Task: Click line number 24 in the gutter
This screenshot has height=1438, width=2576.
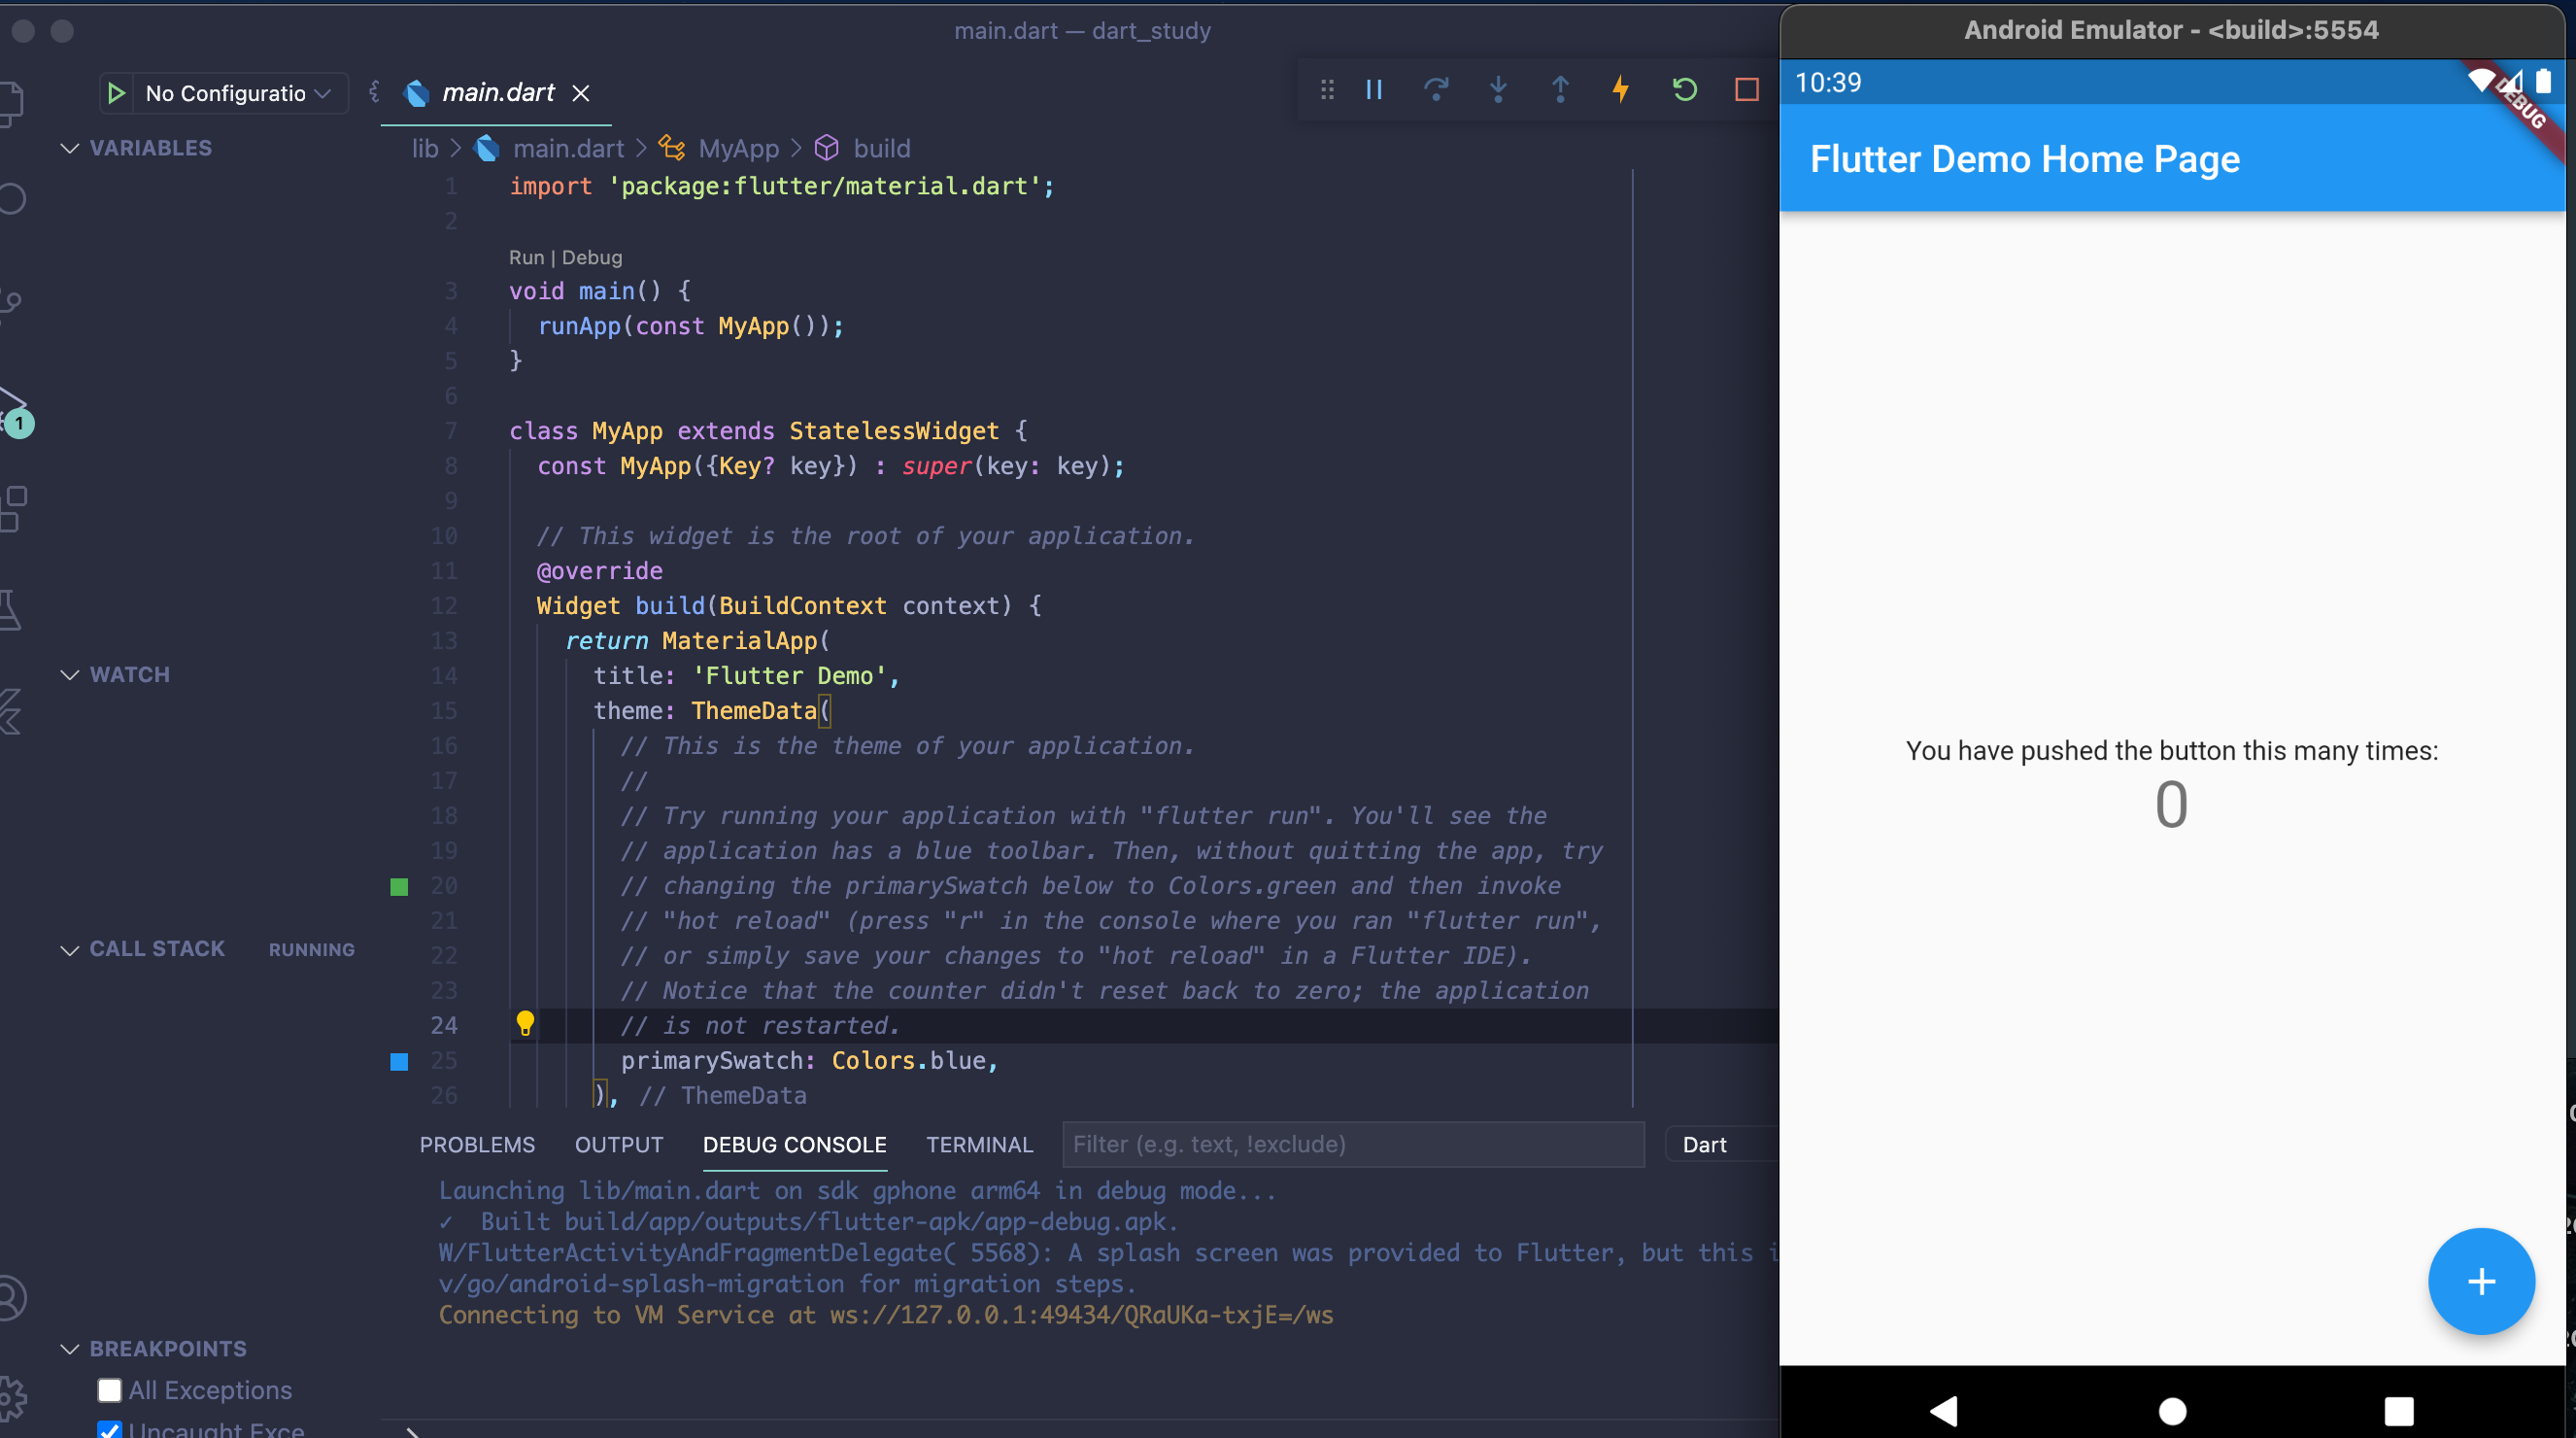Action: click(x=443, y=1025)
